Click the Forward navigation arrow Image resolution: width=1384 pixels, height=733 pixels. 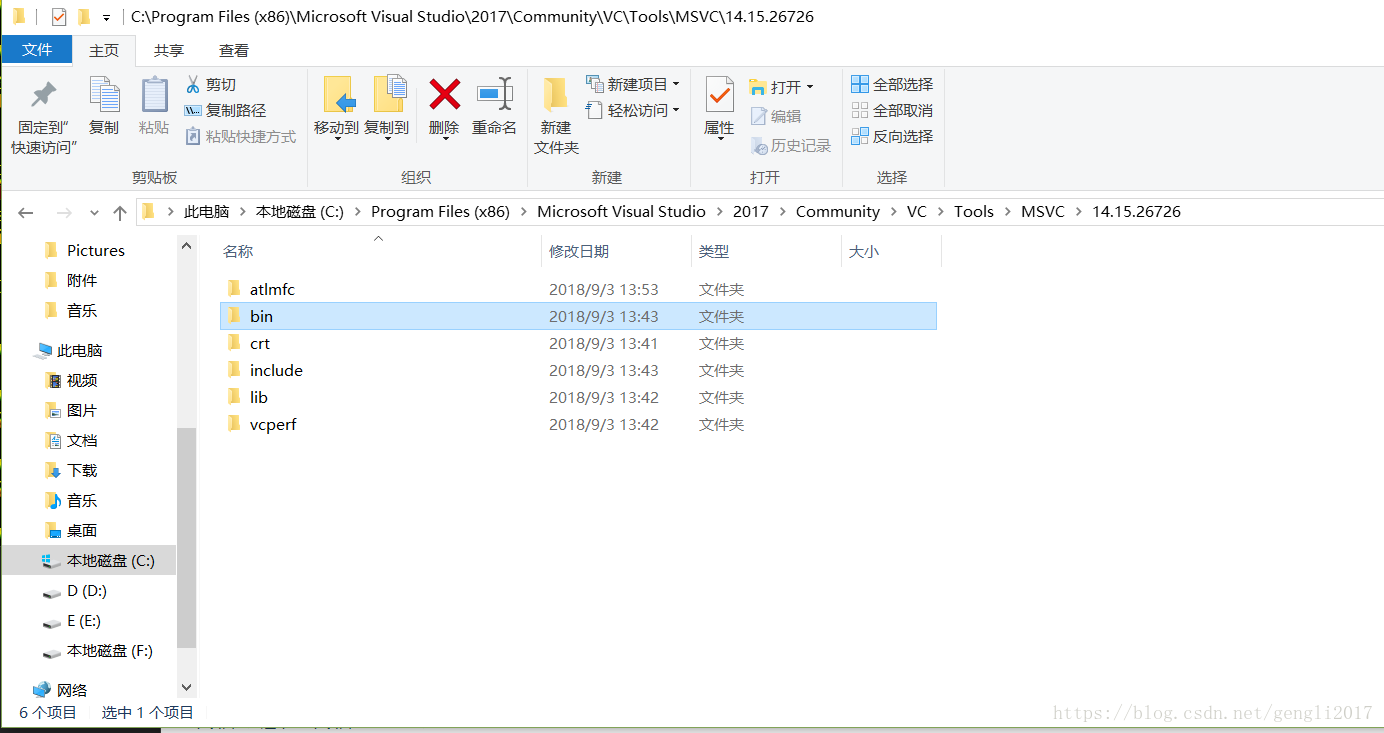click(x=64, y=212)
